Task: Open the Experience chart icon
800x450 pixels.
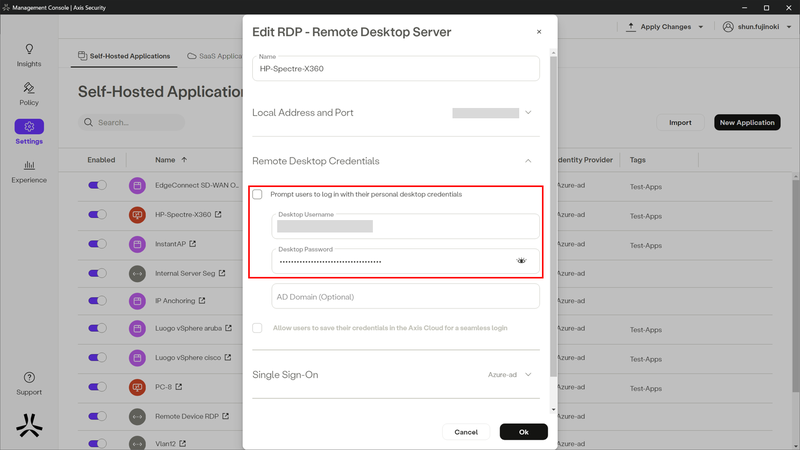Action: tap(29, 165)
